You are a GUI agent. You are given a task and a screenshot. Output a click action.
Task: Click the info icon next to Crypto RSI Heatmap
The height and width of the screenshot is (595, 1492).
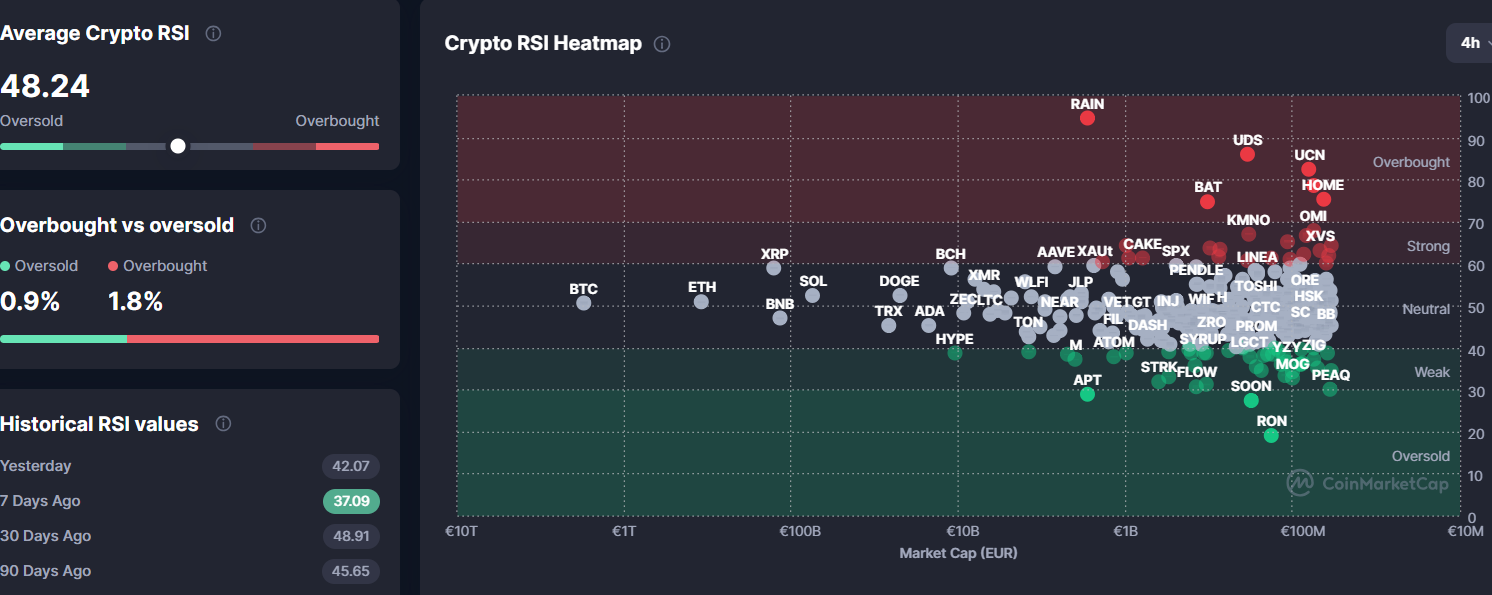(x=662, y=44)
